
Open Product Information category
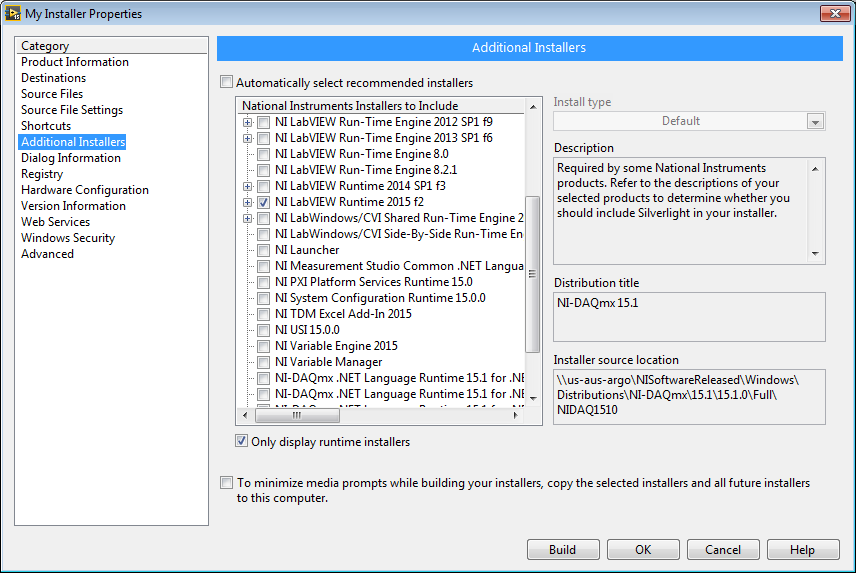(75, 62)
